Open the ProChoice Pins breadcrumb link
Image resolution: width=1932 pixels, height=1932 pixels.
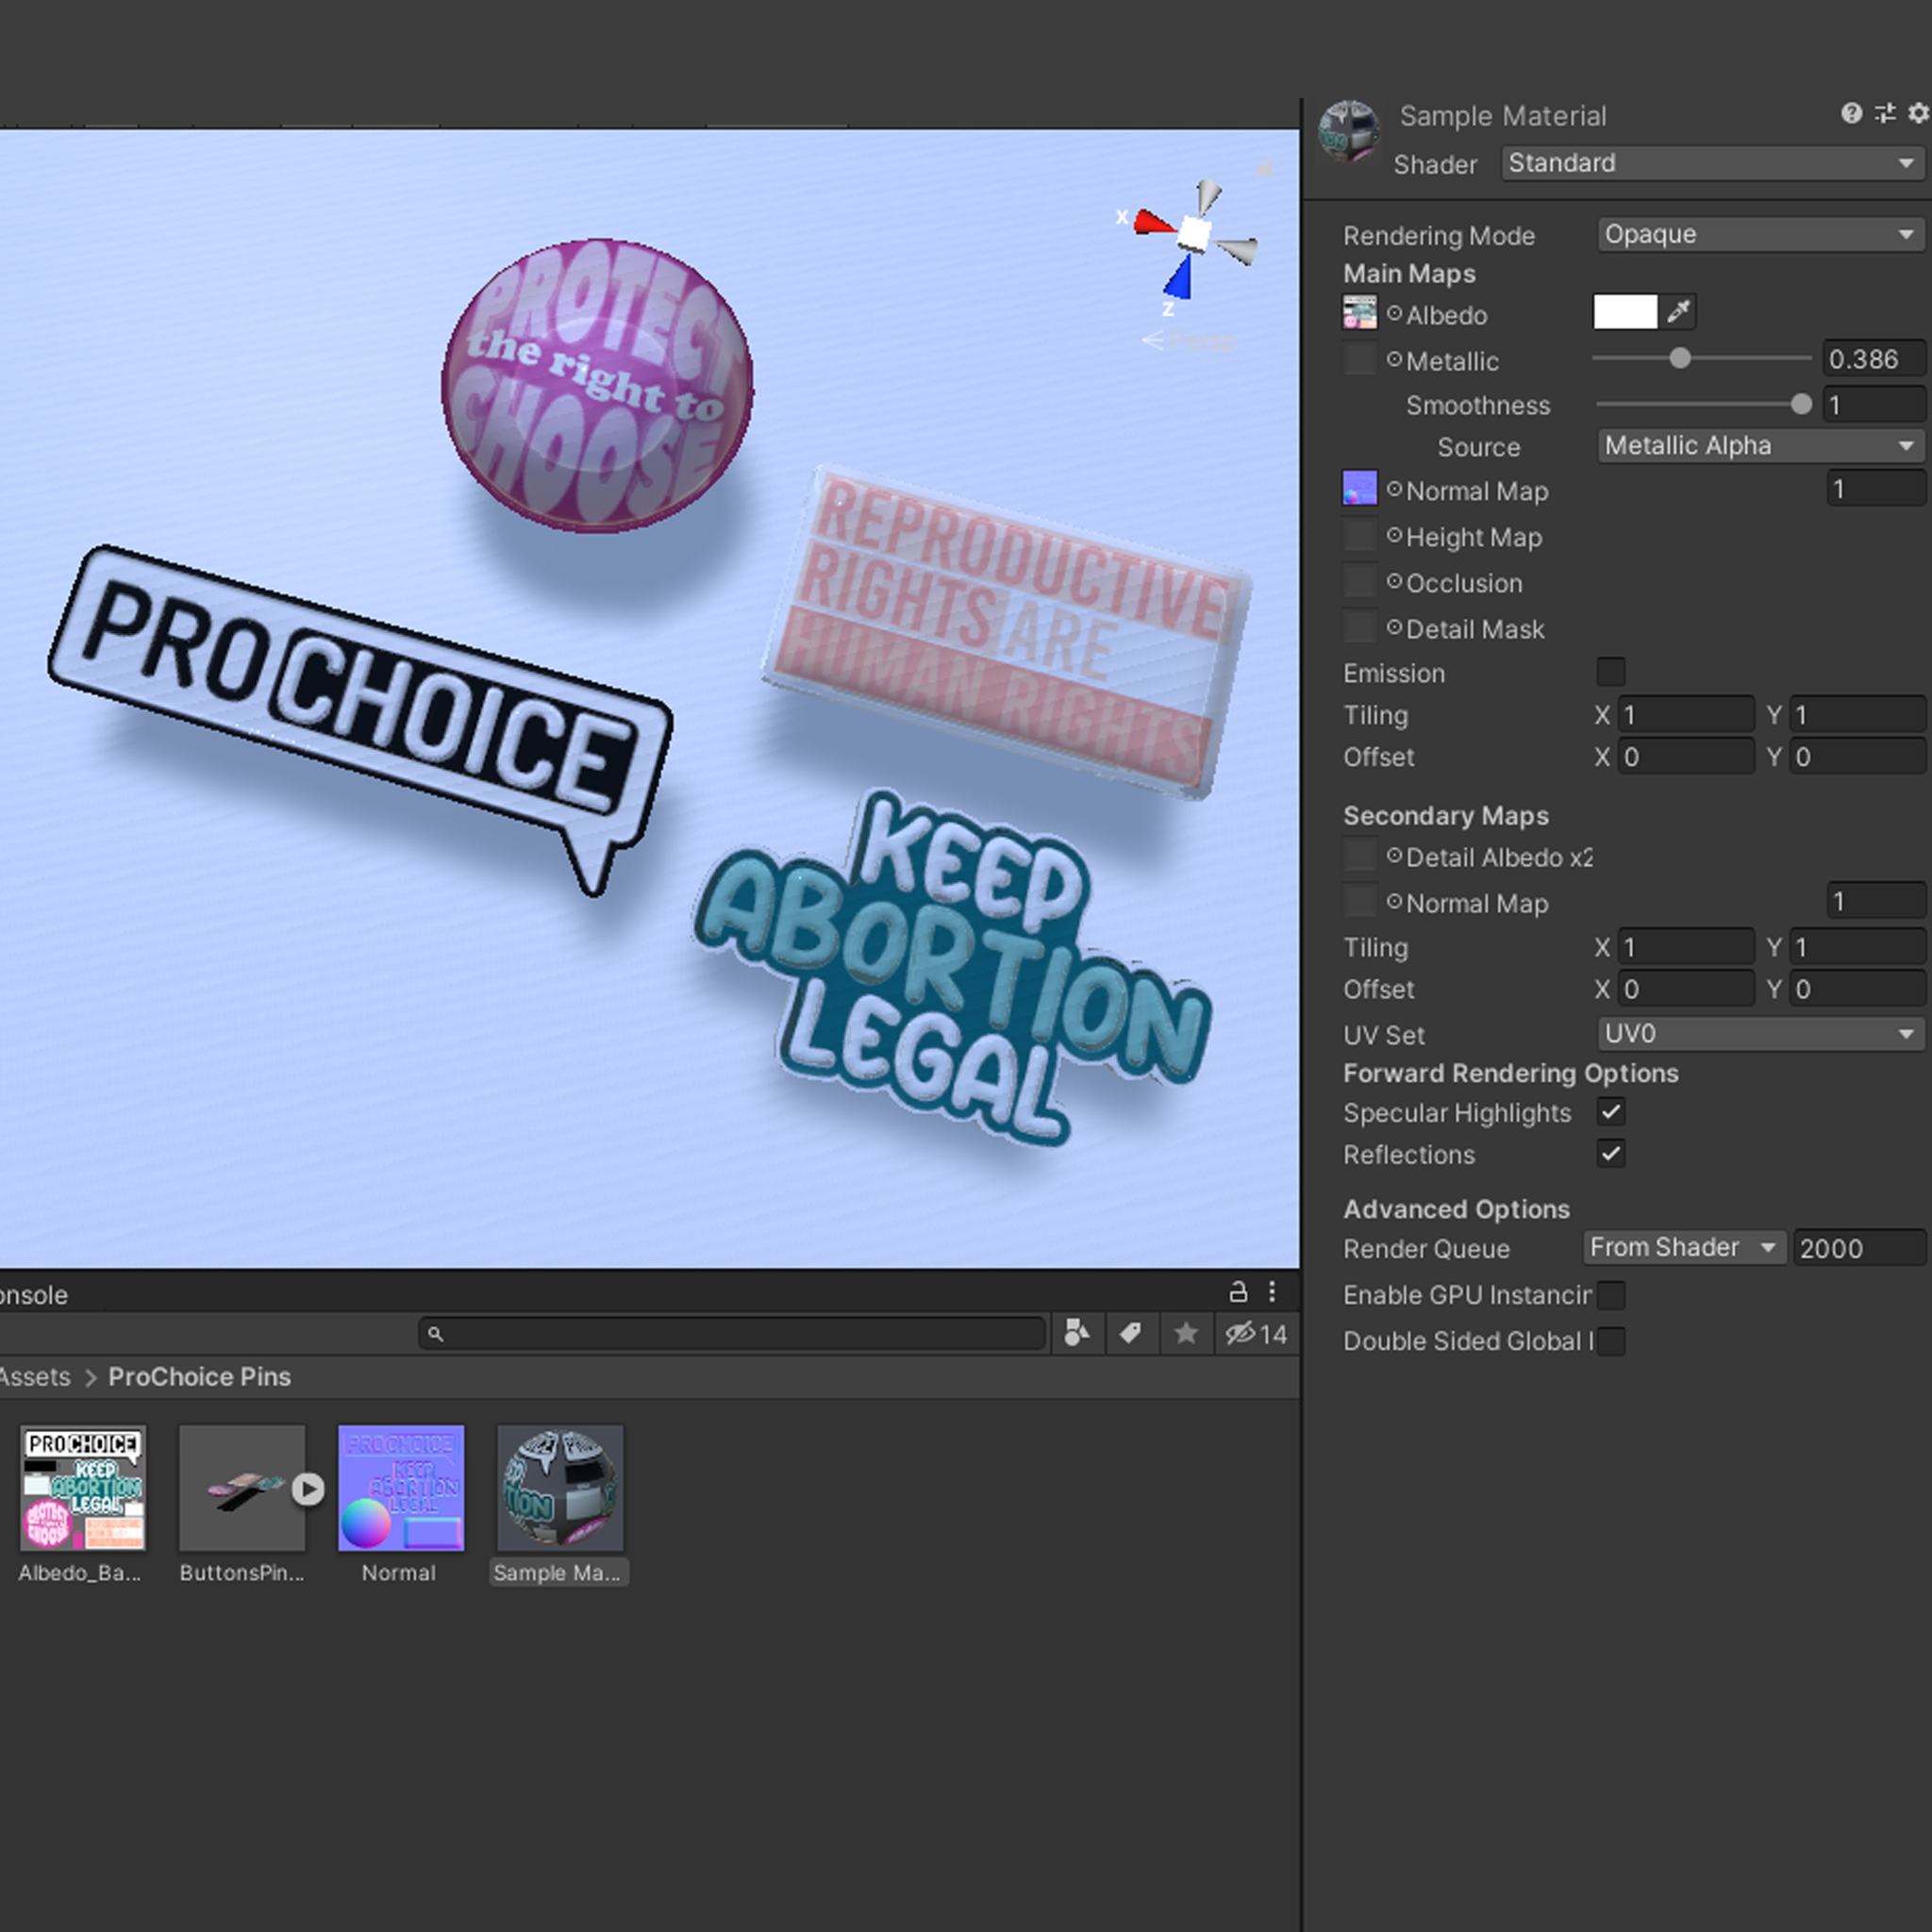199,1377
